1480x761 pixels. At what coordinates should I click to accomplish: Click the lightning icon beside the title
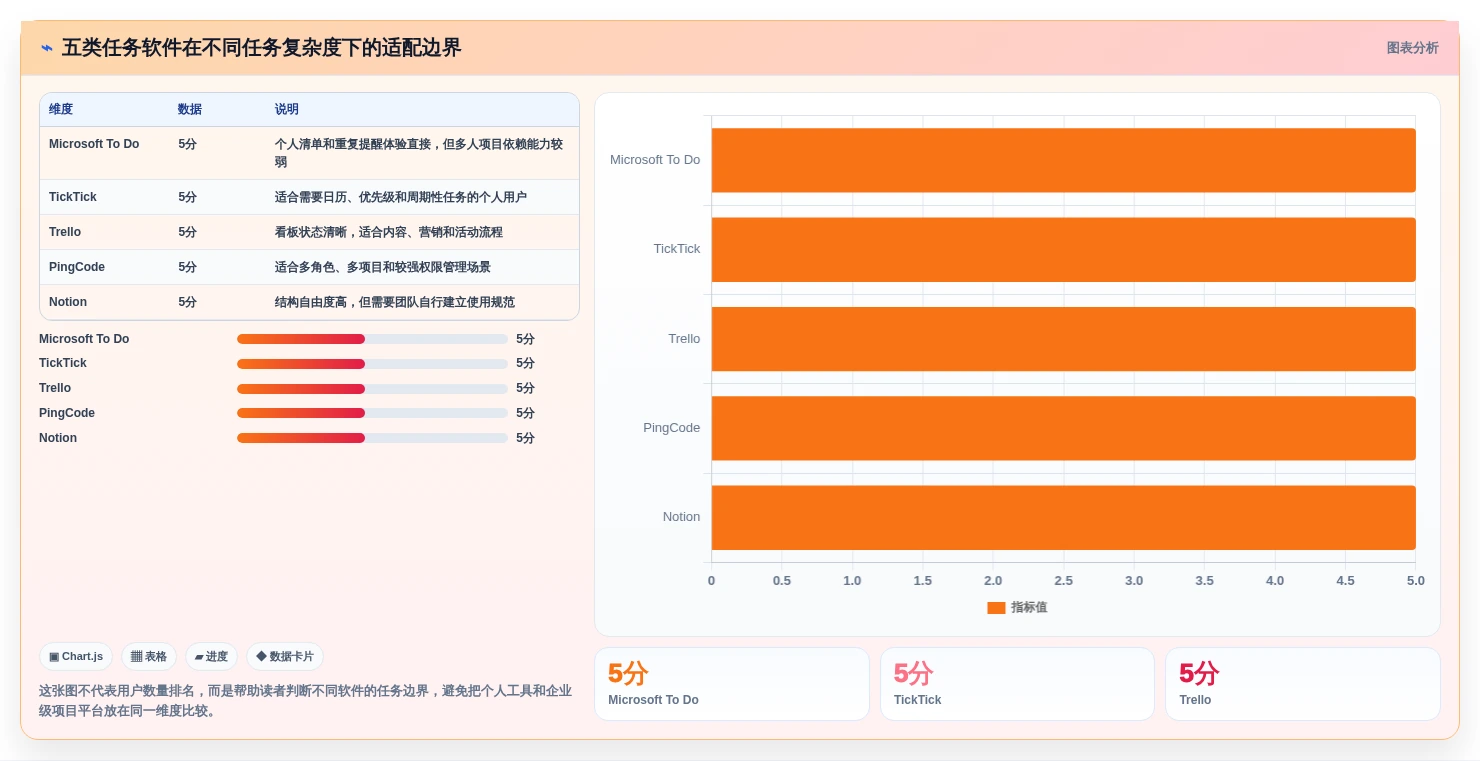[x=47, y=48]
